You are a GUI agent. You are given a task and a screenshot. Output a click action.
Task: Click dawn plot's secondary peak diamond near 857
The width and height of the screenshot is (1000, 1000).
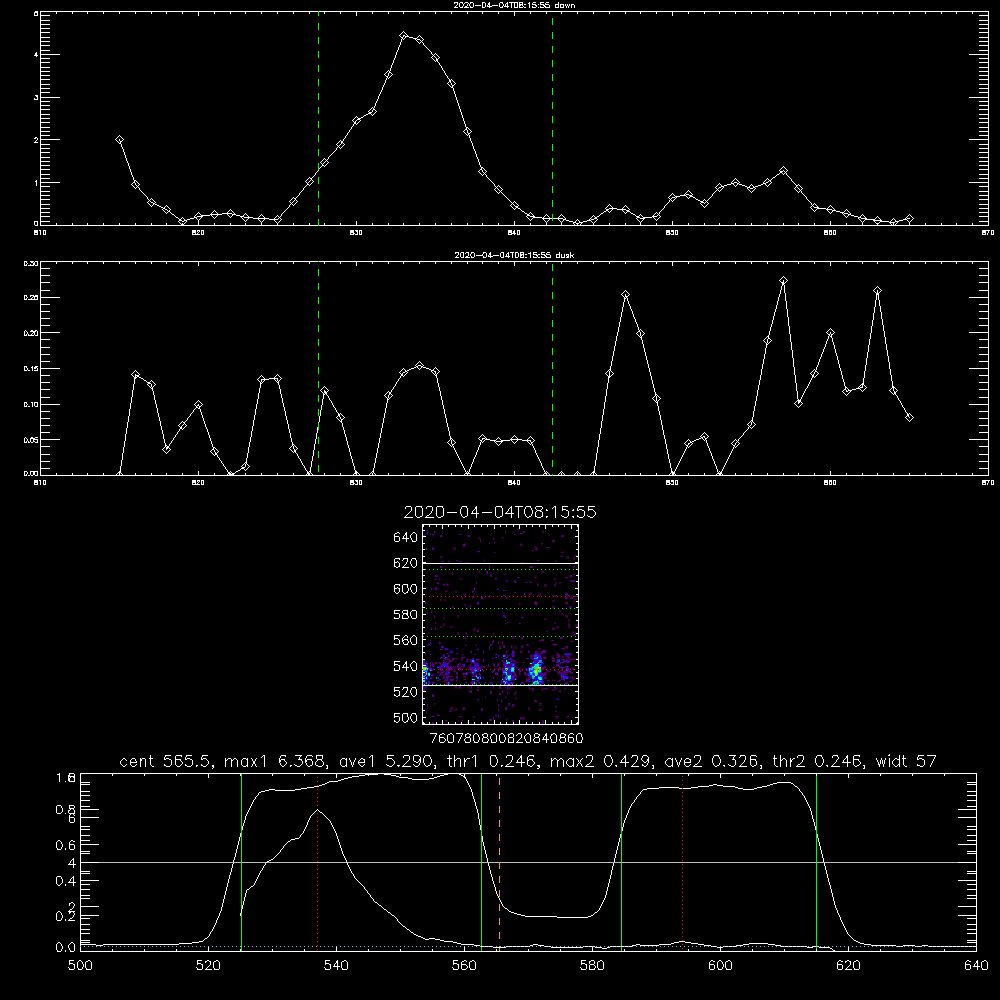784,171
